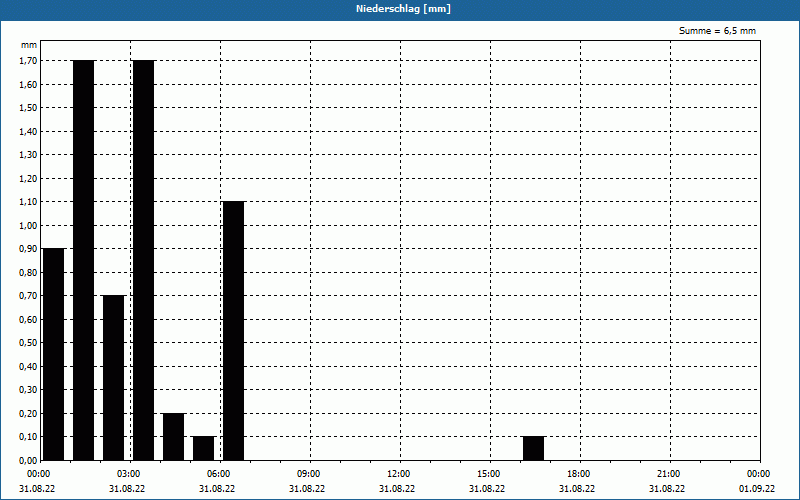Image resolution: width=800 pixels, height=500 pixels.
Task: Select the 15:00 time axis label
Action: pyautogui.click(x=488, y=474)
